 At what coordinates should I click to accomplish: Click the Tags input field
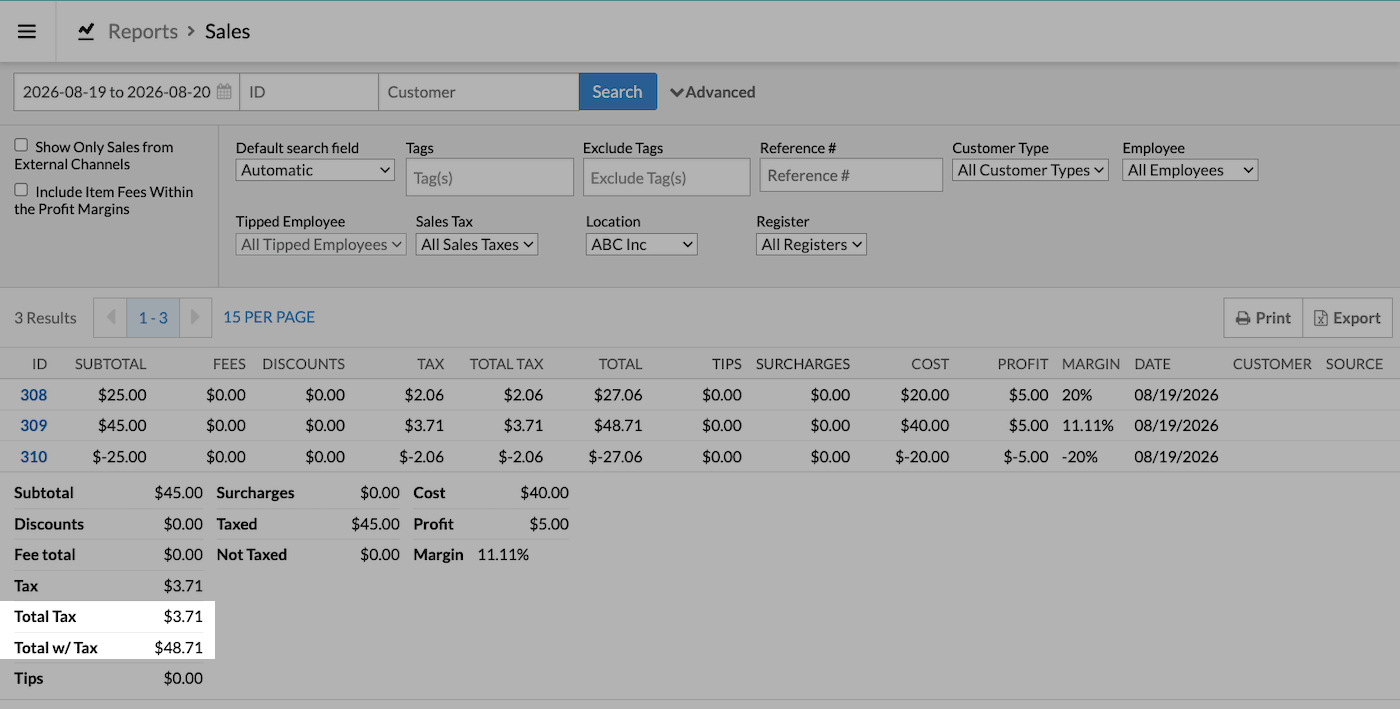click(490, 177)
